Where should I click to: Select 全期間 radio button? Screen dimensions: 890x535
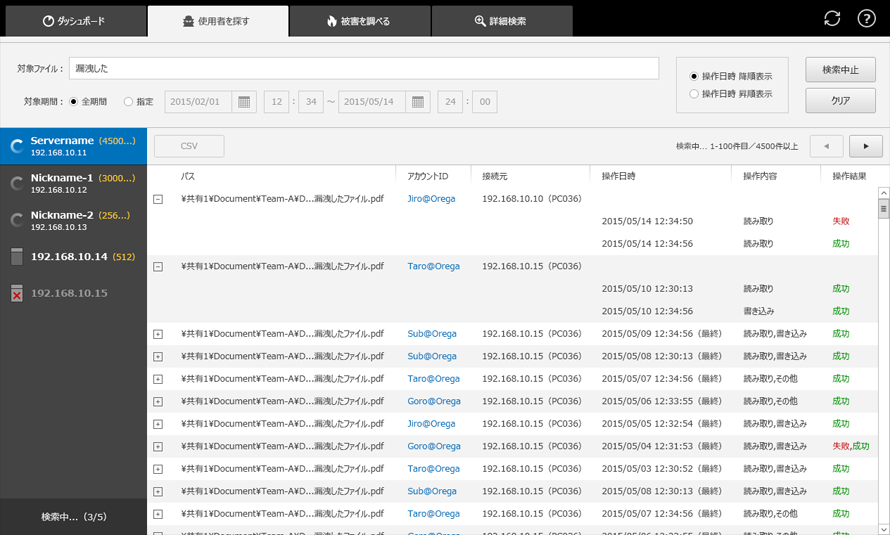[73, 102]
